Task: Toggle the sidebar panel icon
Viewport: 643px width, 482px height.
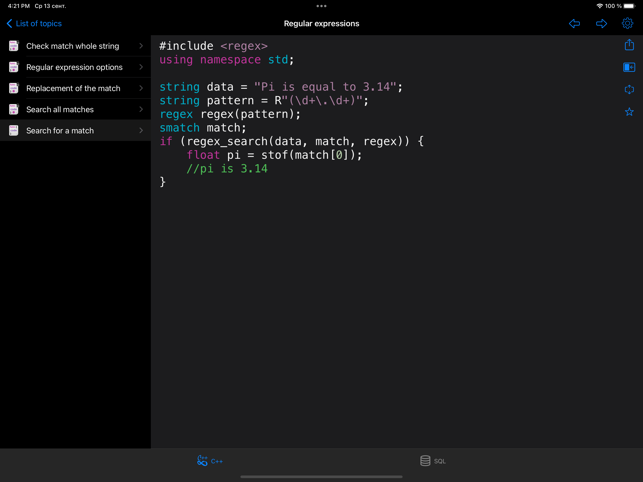Action: click(x=629, y=67)
